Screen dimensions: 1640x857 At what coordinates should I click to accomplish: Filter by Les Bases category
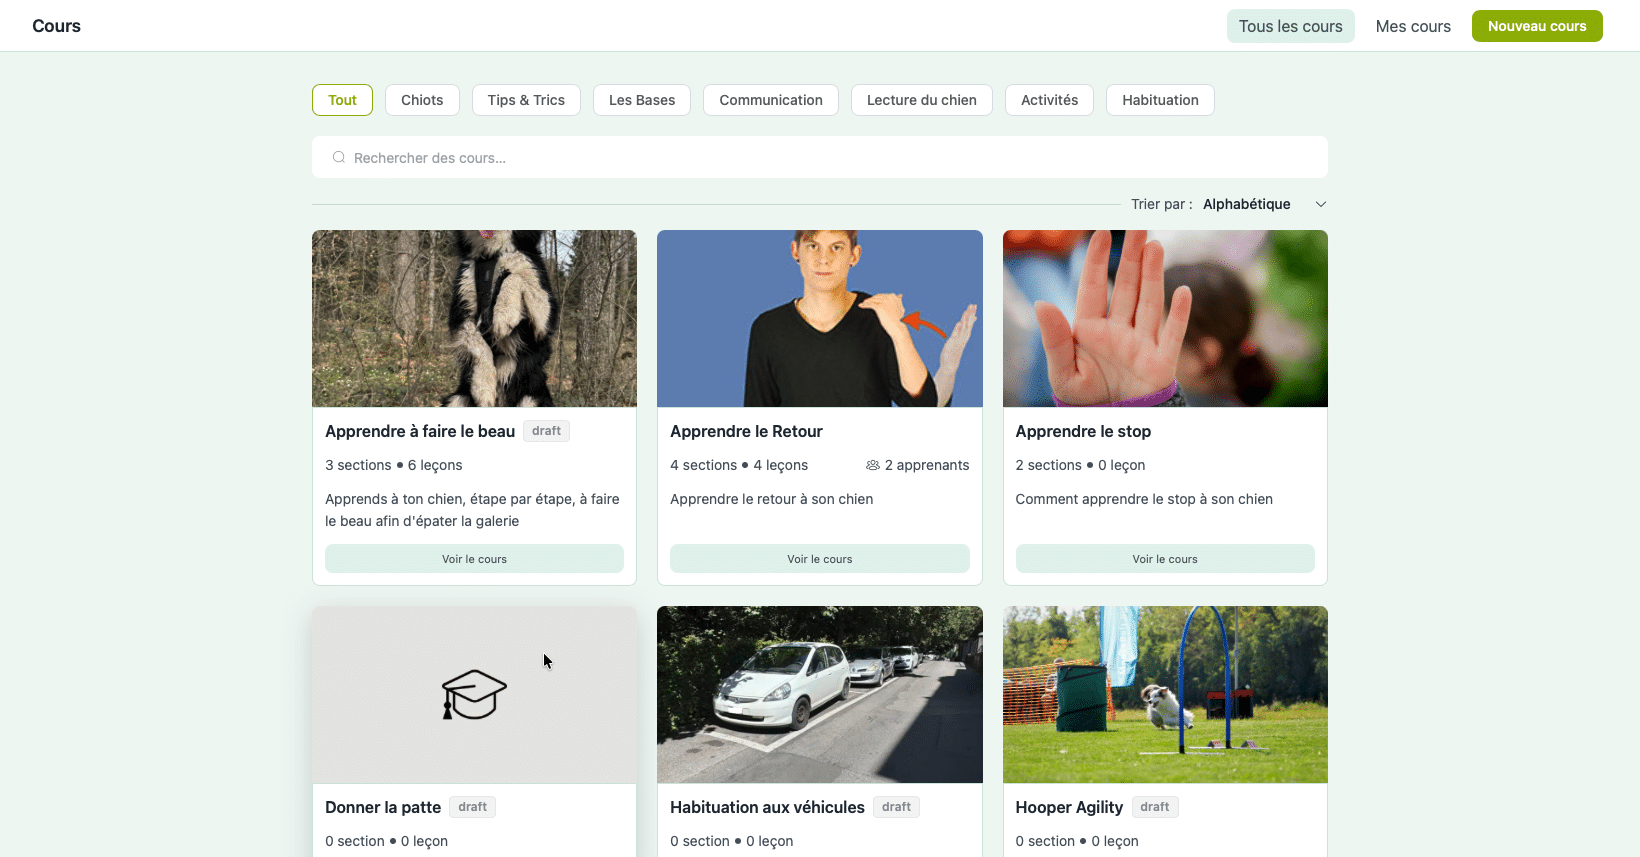click(642, 100)
